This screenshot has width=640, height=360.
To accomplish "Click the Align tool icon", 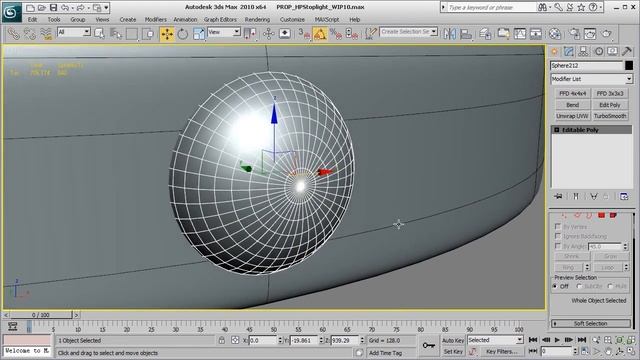I will pyautogui.click(x=466, y=34).
